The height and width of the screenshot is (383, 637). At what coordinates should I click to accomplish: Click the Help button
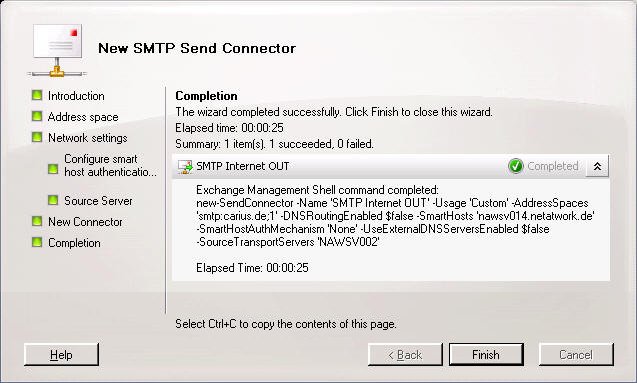pos(61,355)
